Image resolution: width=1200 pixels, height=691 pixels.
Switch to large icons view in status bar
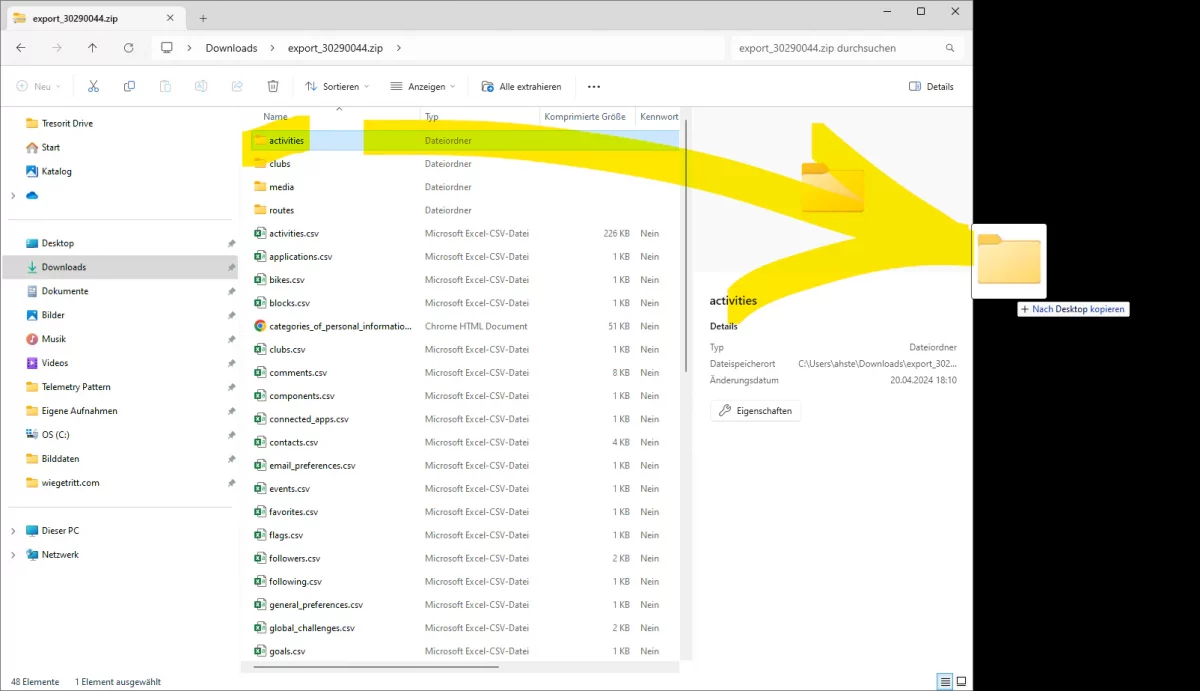coord(961,681)
